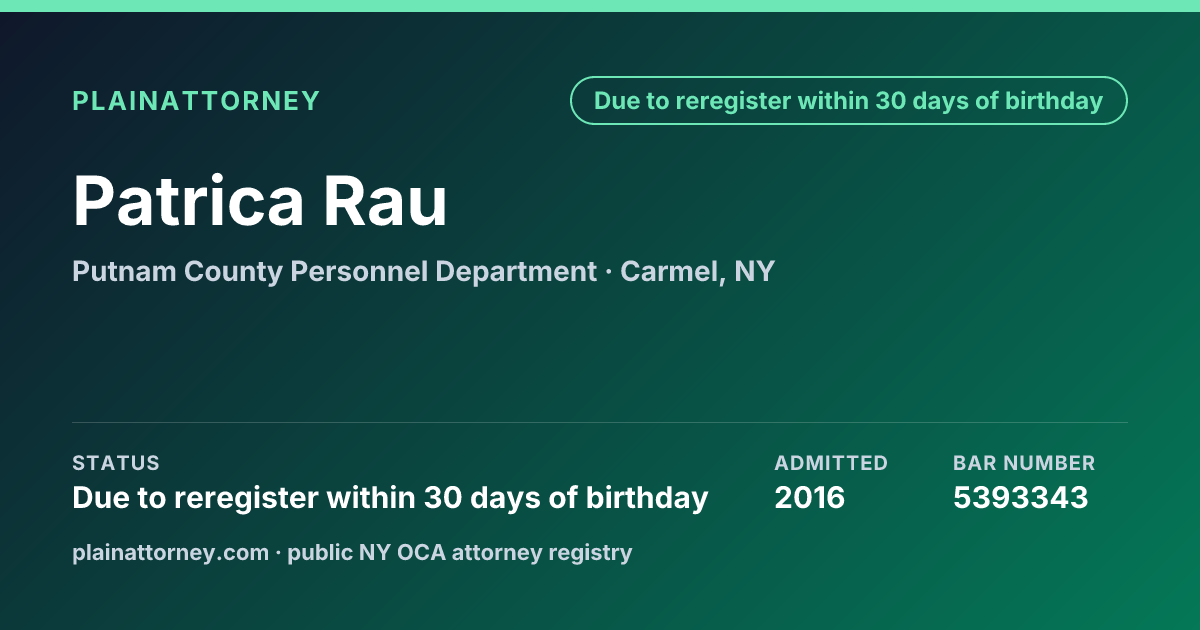Click the dot separator before Carmel
Viewport: 1200px width, 630px height.
(608, 272)
